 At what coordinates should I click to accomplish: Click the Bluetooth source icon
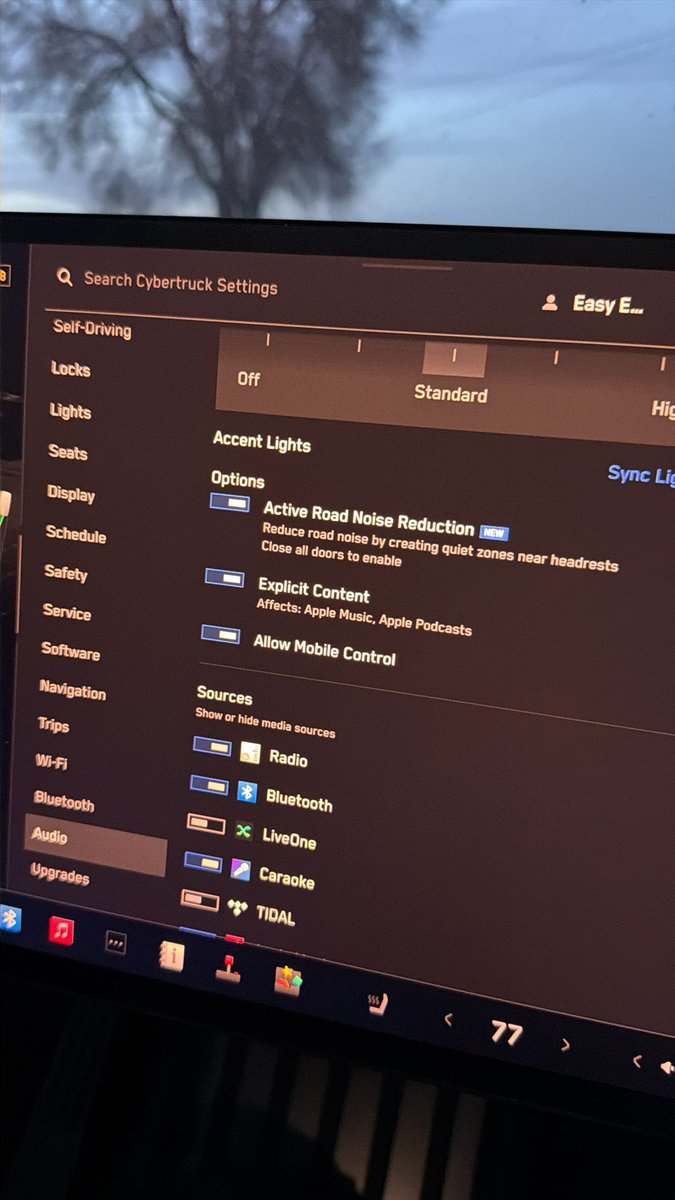(247, 792)
